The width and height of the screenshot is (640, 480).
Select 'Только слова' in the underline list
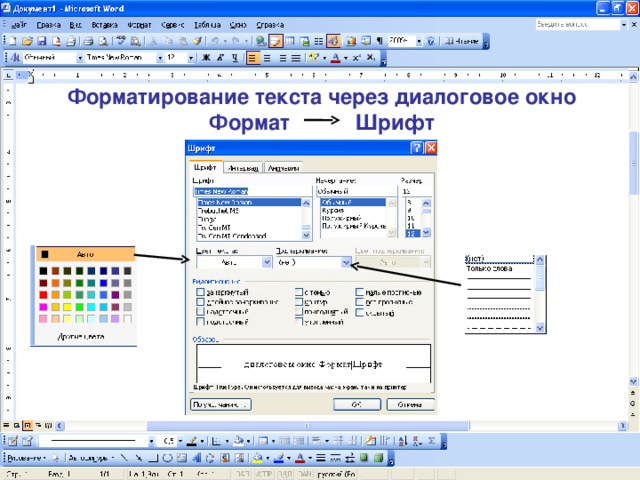click(x=490, y=268)
